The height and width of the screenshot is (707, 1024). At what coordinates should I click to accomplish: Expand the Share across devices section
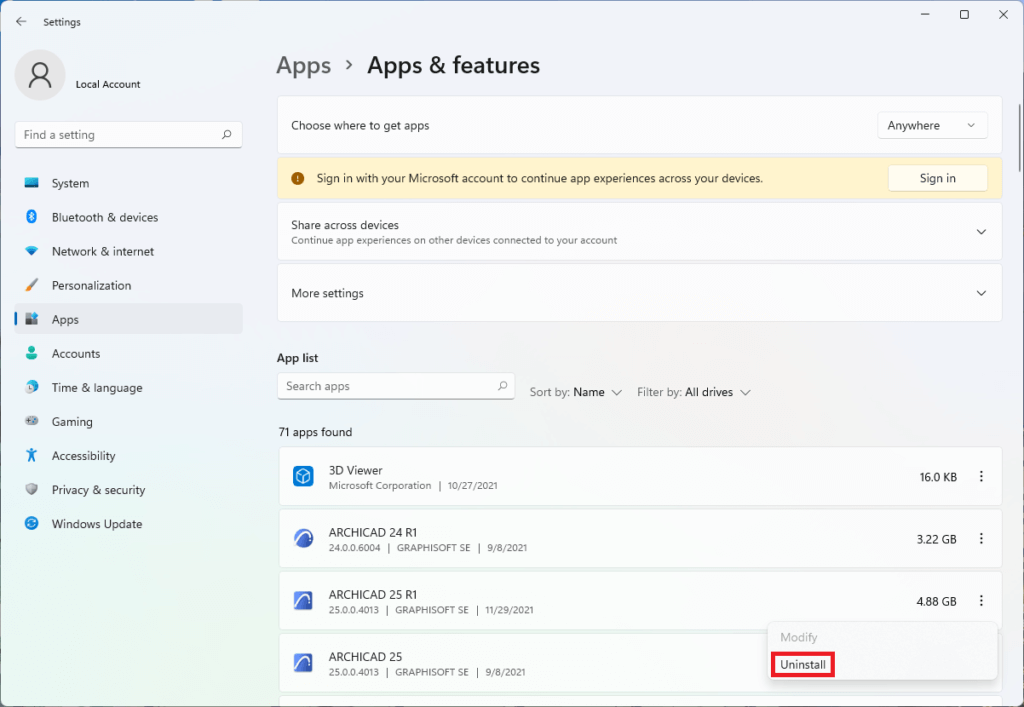(x=980, y=232)
